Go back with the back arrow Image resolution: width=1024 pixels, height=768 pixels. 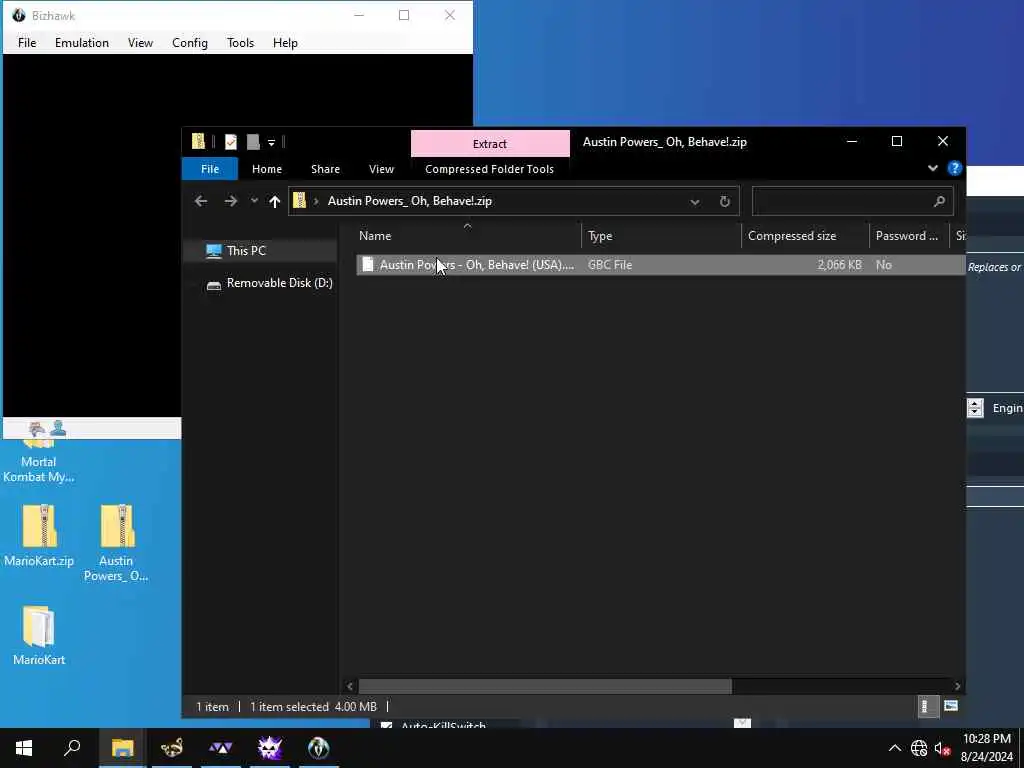[200, 201]
